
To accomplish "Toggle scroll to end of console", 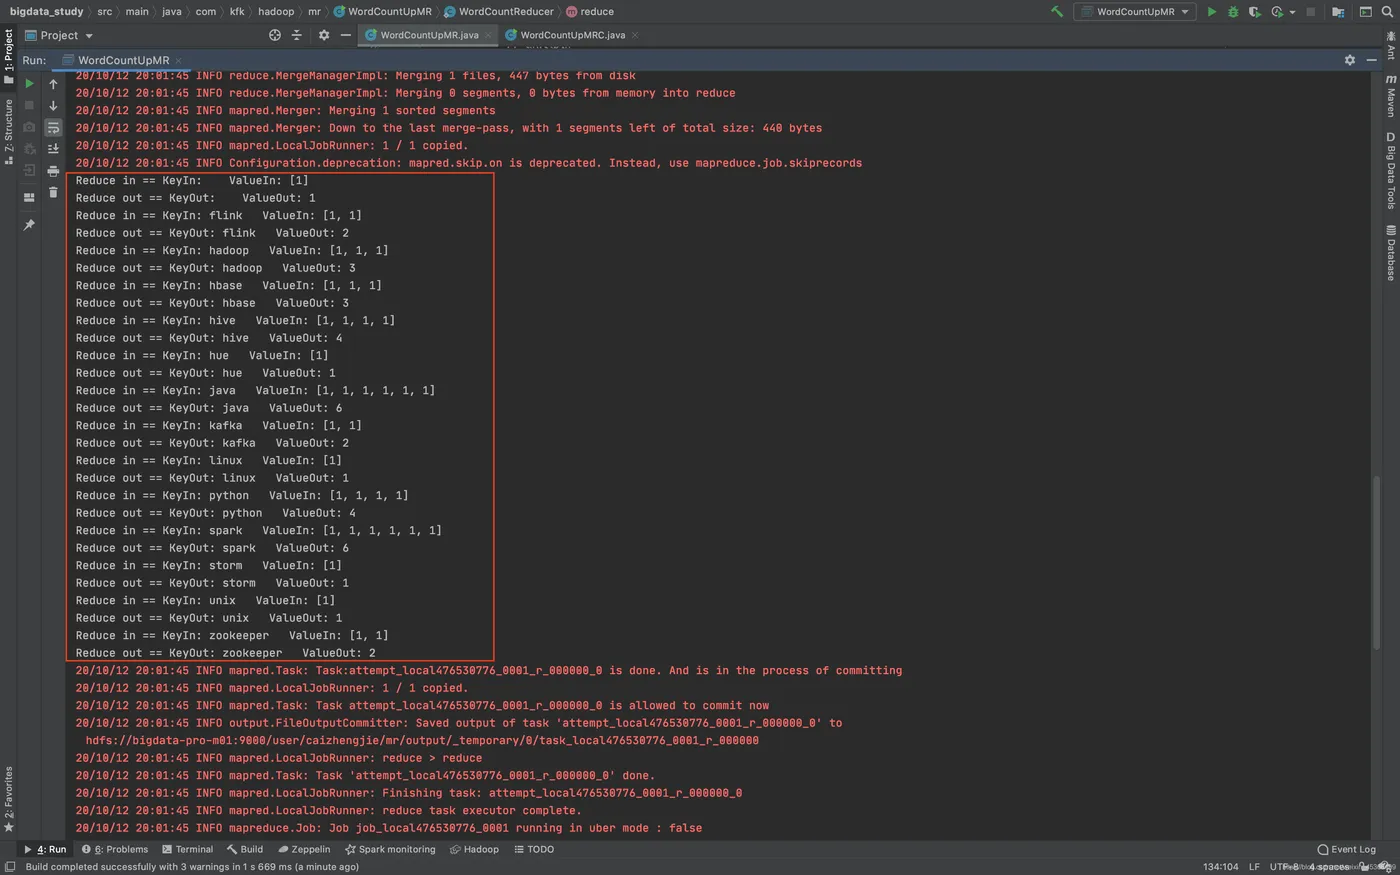I will (x=53, y=149).
